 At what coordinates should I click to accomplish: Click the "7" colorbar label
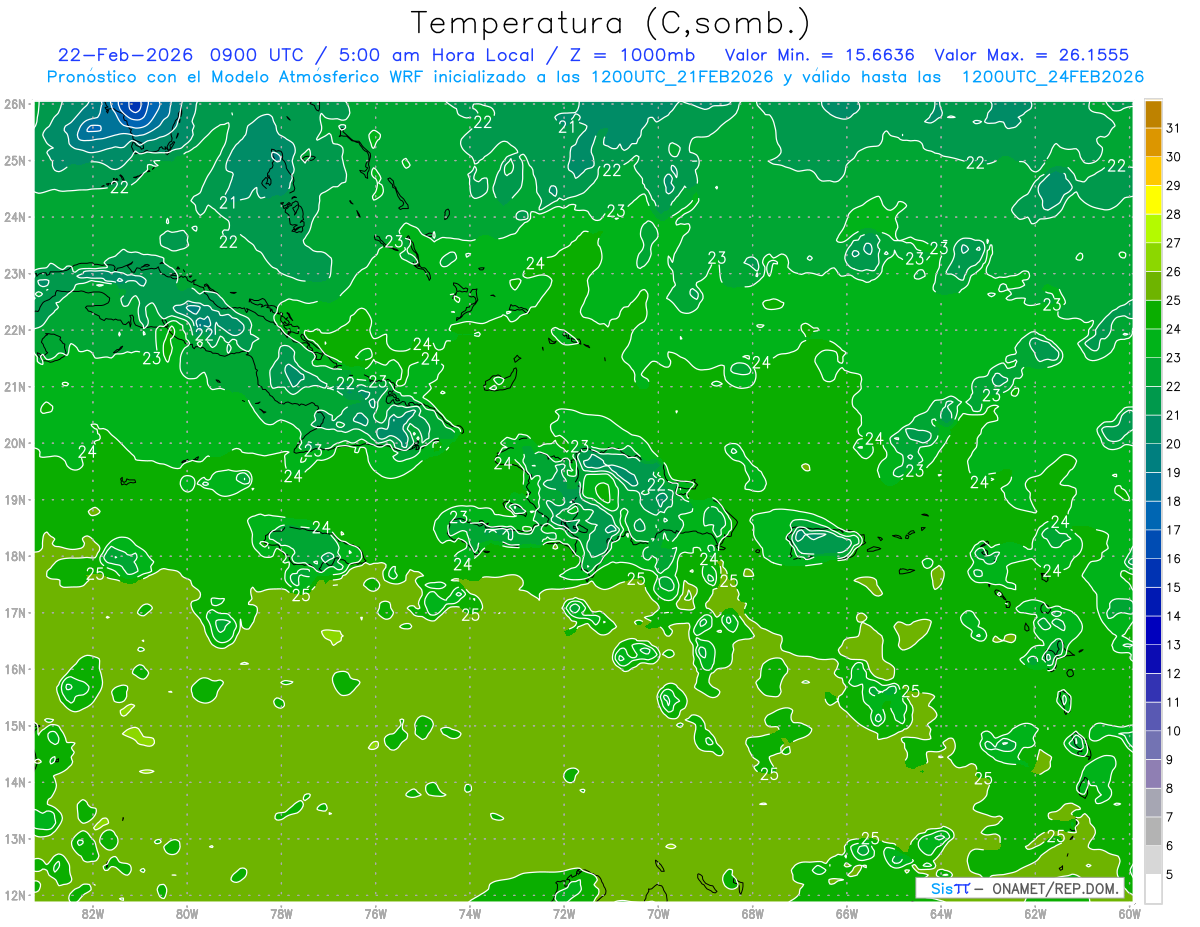pos(1170,816)
